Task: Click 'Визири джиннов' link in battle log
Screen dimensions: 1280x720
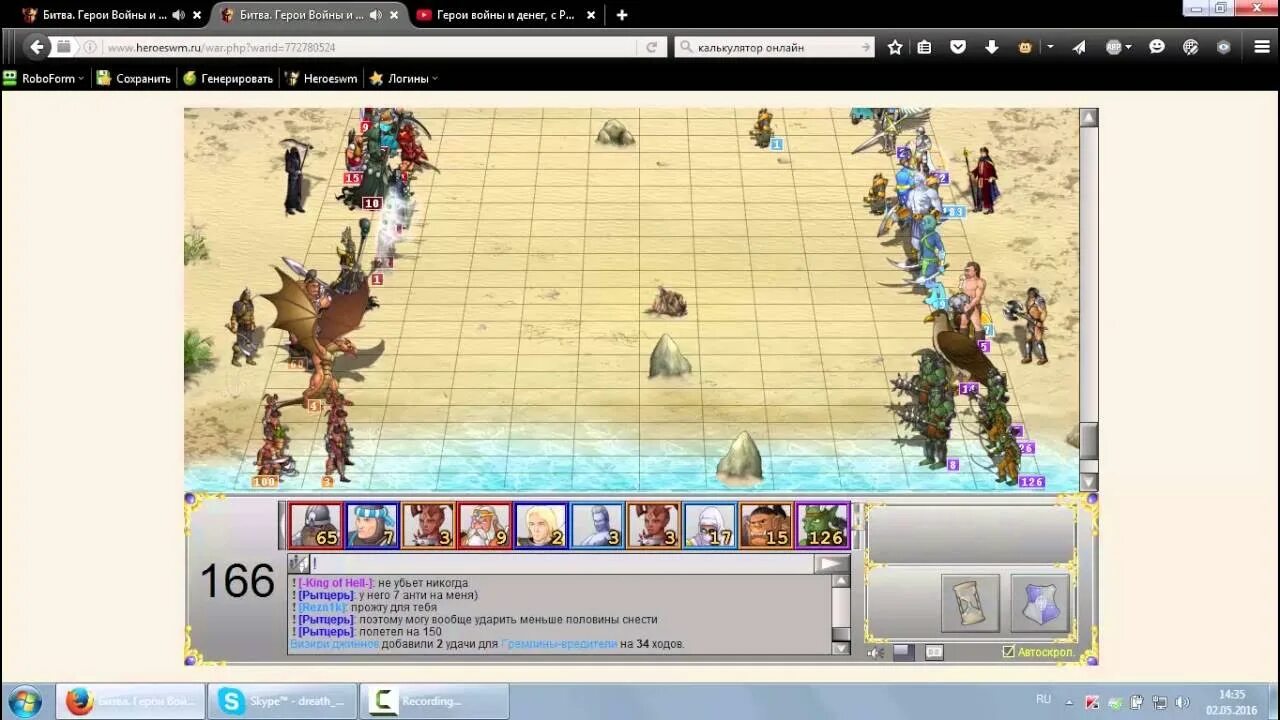Action: pos(334,644)
